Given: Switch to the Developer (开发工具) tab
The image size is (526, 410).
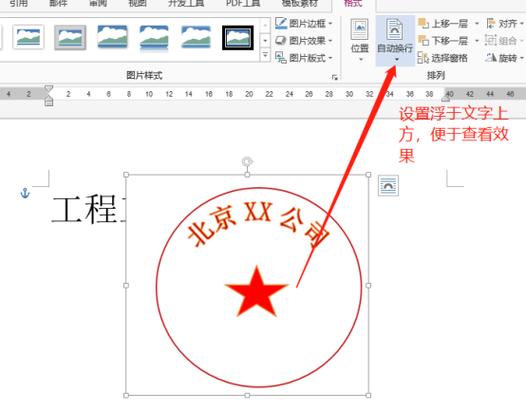Looking at the screenshot, I should [x=186, y=4].
